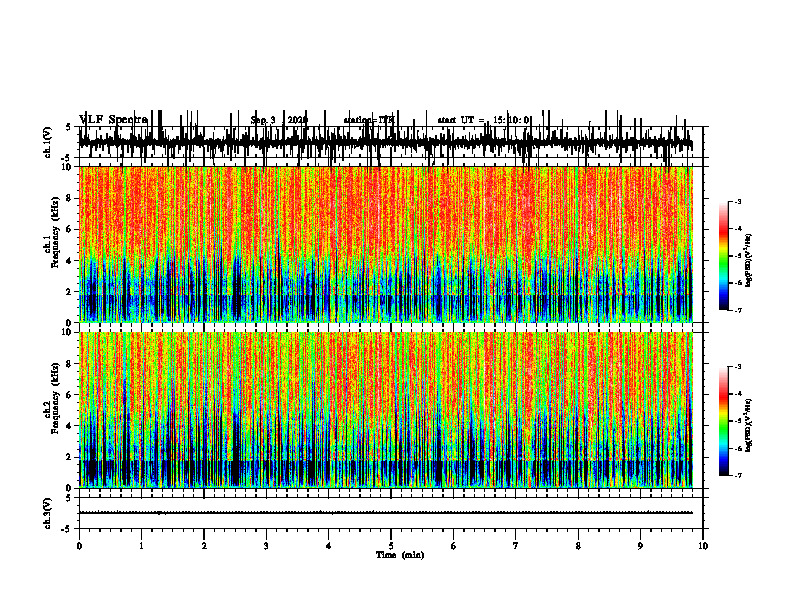Click the 'Sep. 3' date label in header

[x=263, y=120]
